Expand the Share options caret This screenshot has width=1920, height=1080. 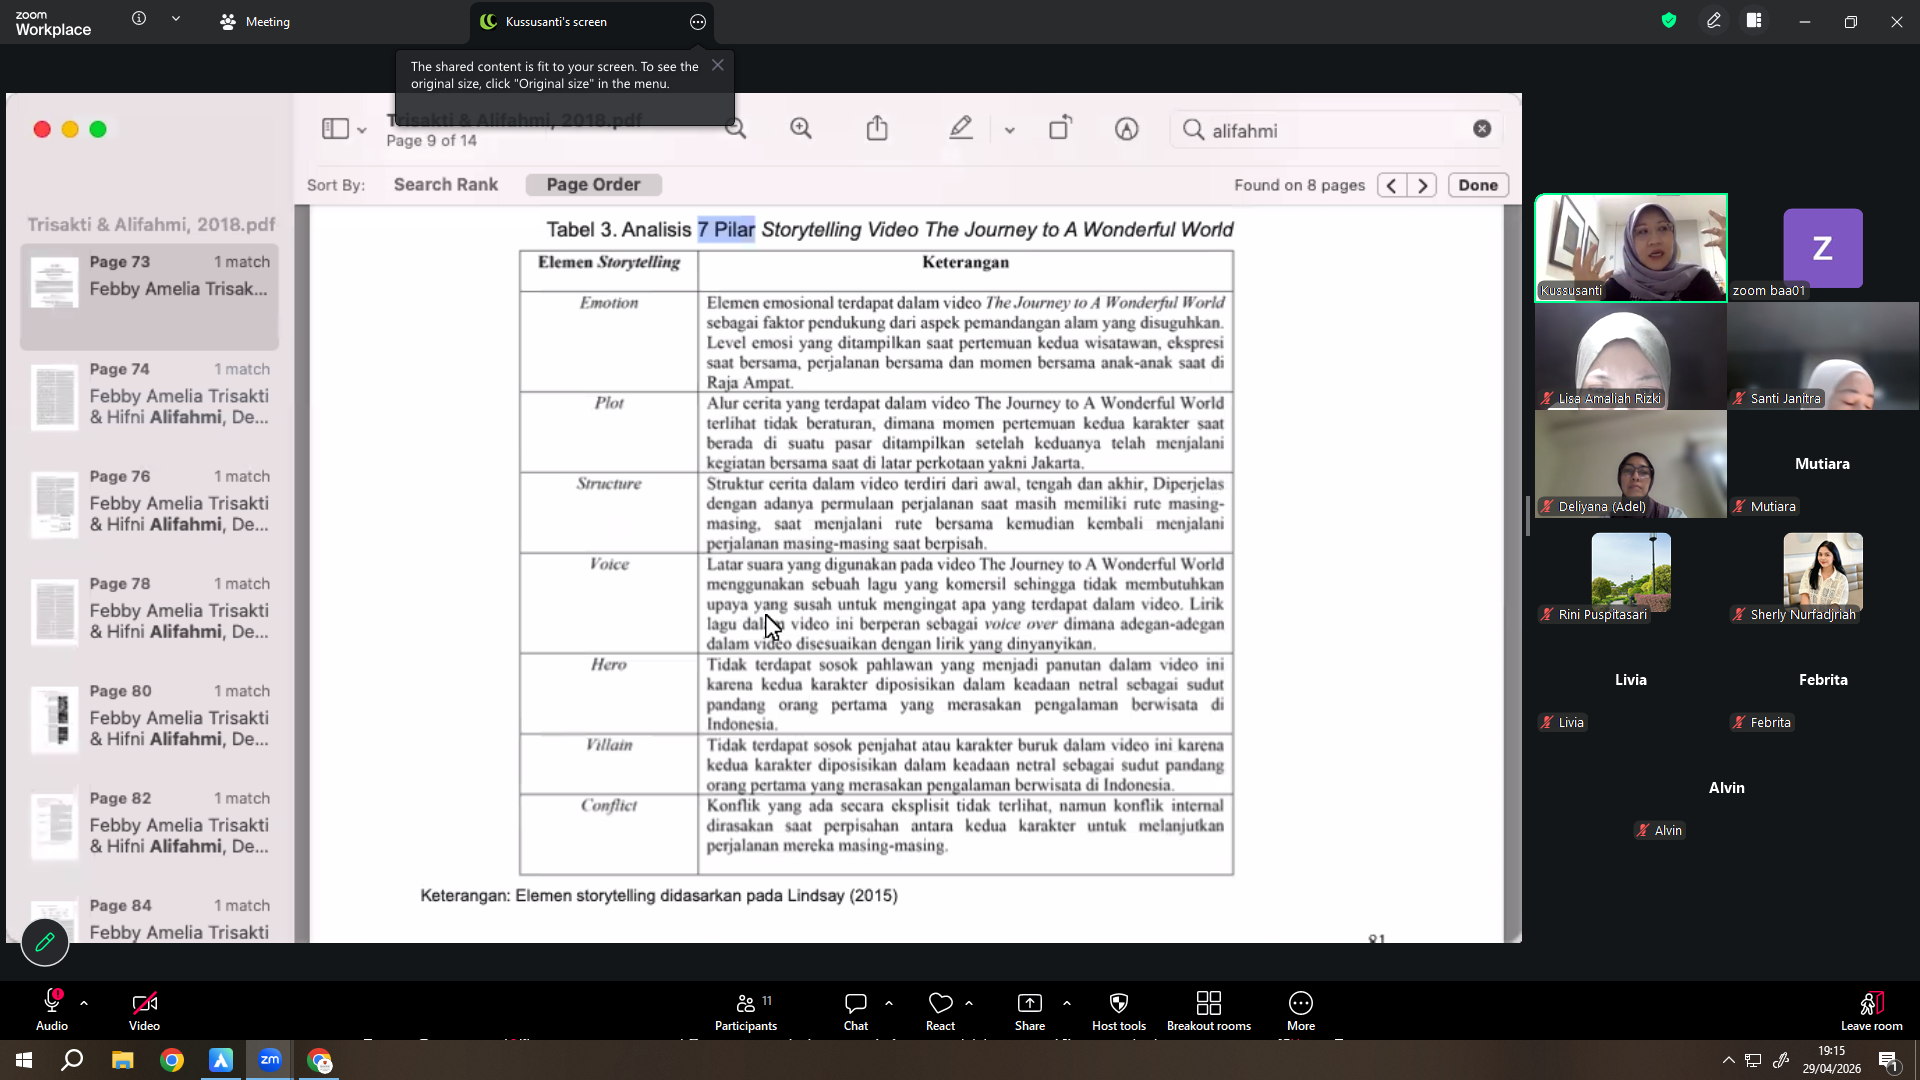(1067, 1002)
